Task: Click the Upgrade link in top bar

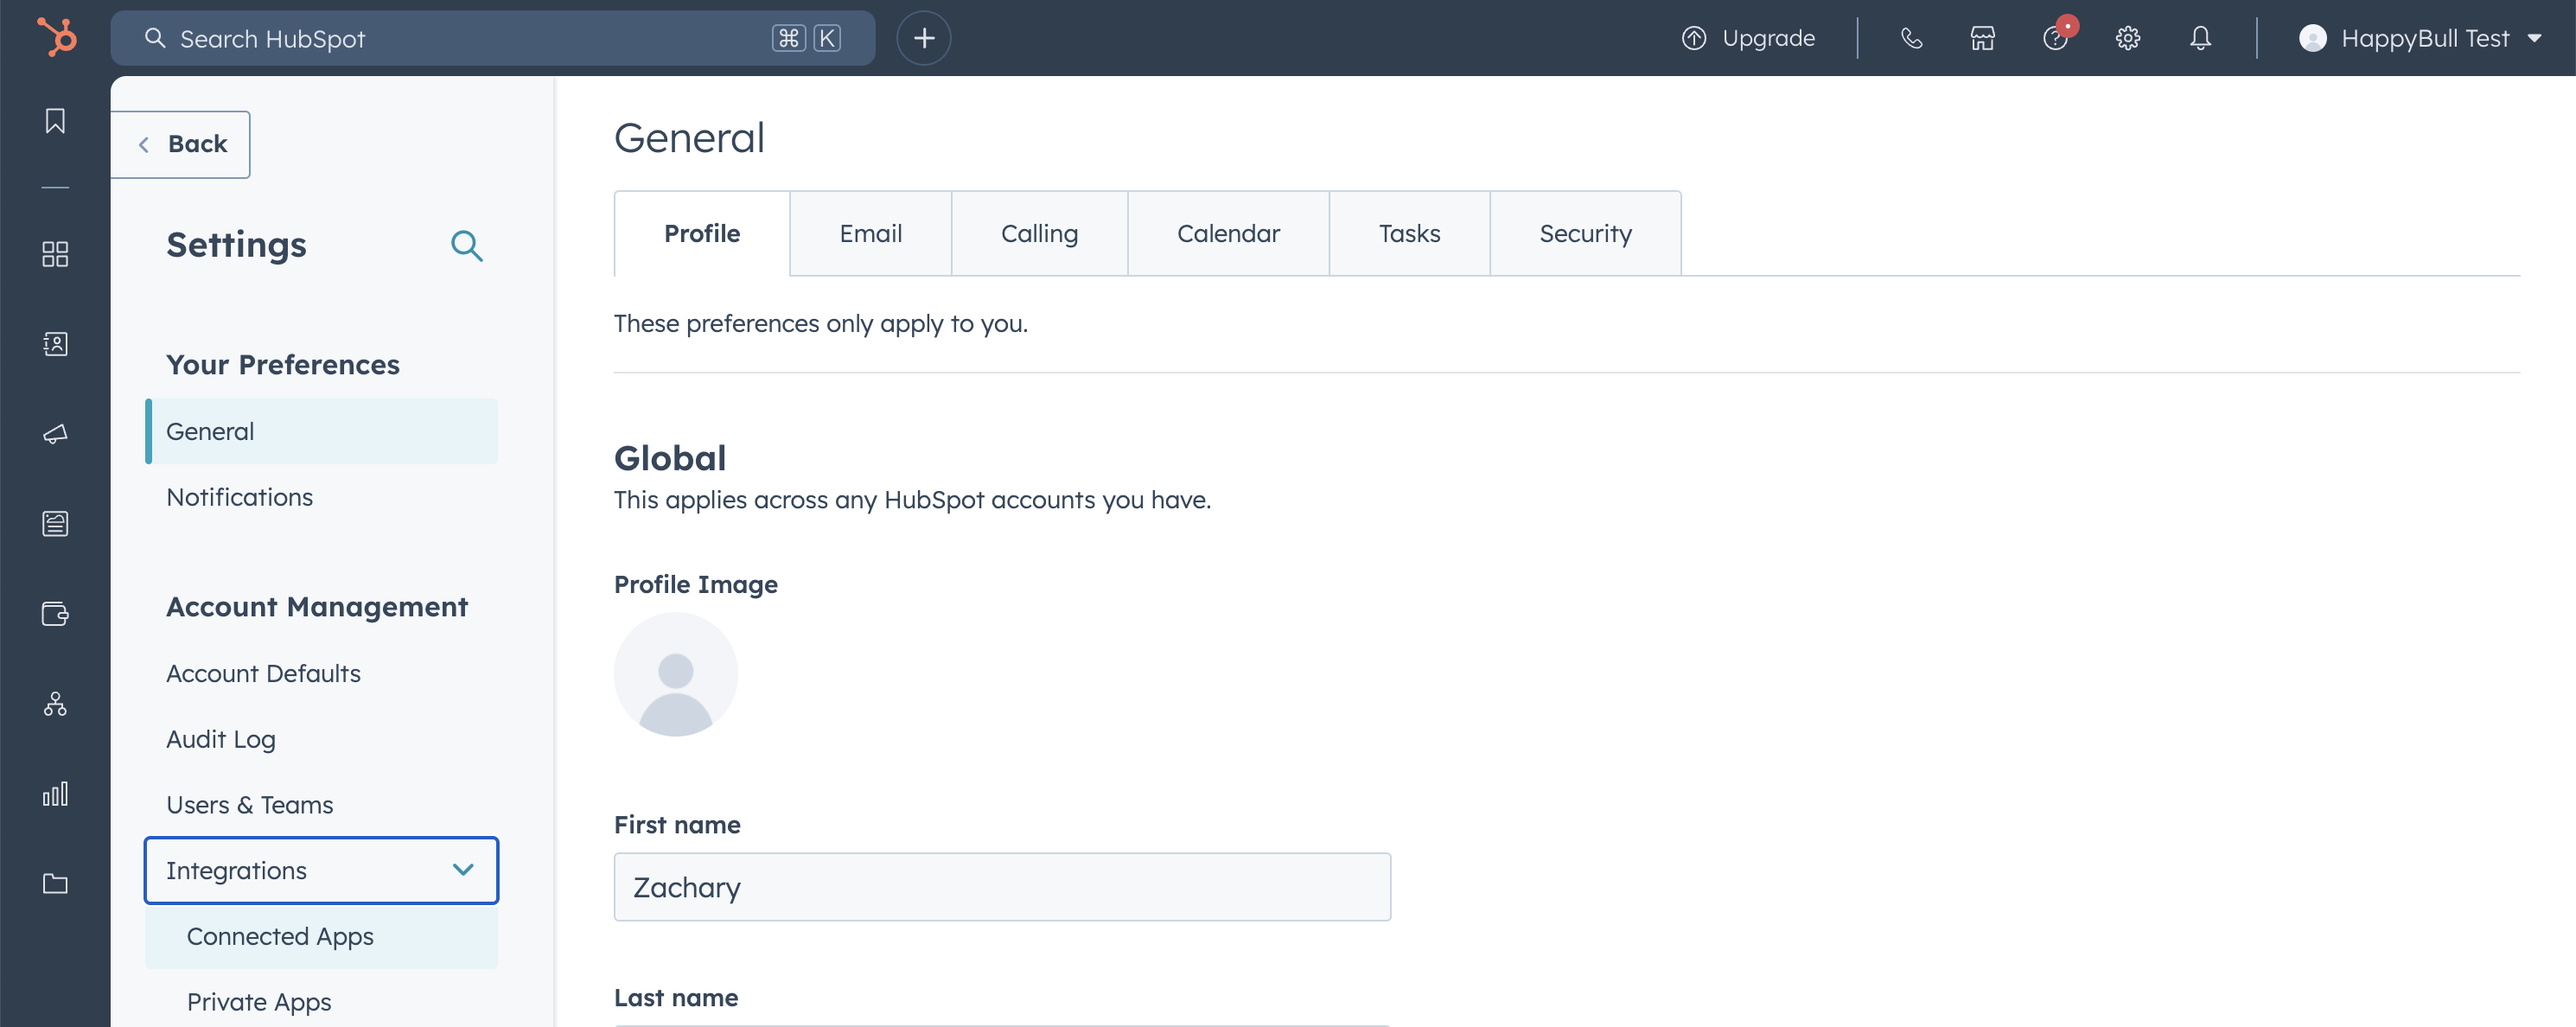Action: click(1749, 38)
